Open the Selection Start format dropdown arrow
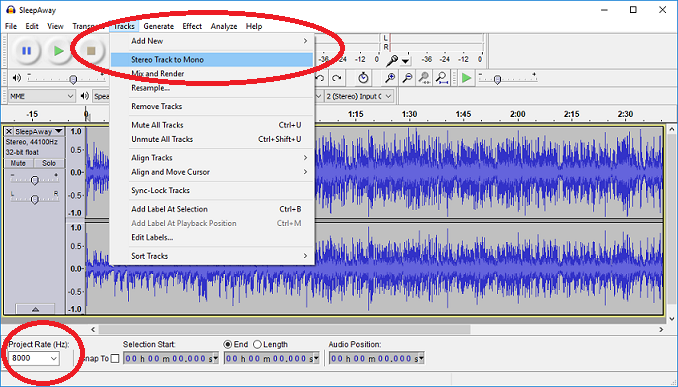 pos(216,358)
